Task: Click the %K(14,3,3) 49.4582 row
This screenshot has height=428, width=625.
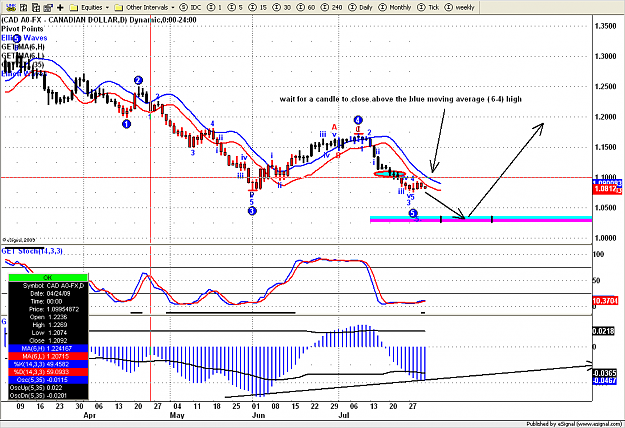Action: tap(48, 364)
